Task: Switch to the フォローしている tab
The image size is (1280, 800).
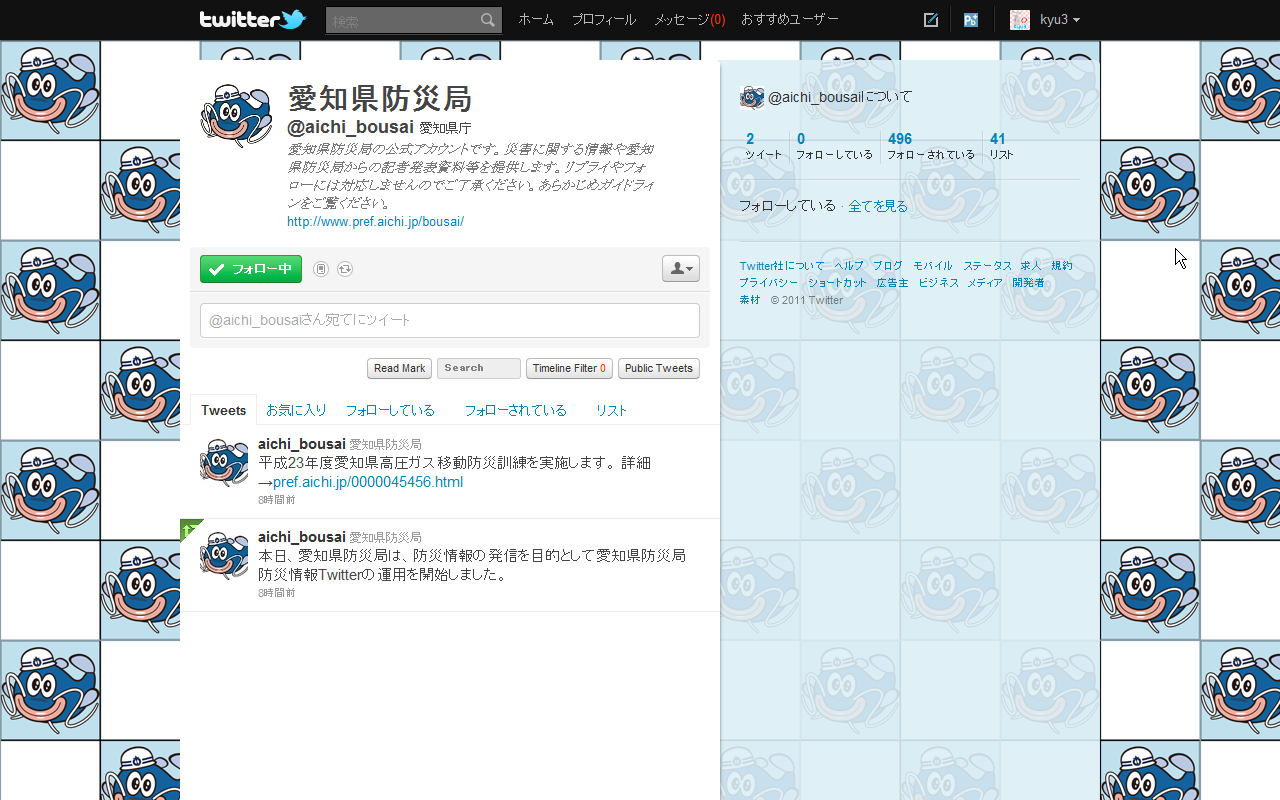Action: [390, 410]
